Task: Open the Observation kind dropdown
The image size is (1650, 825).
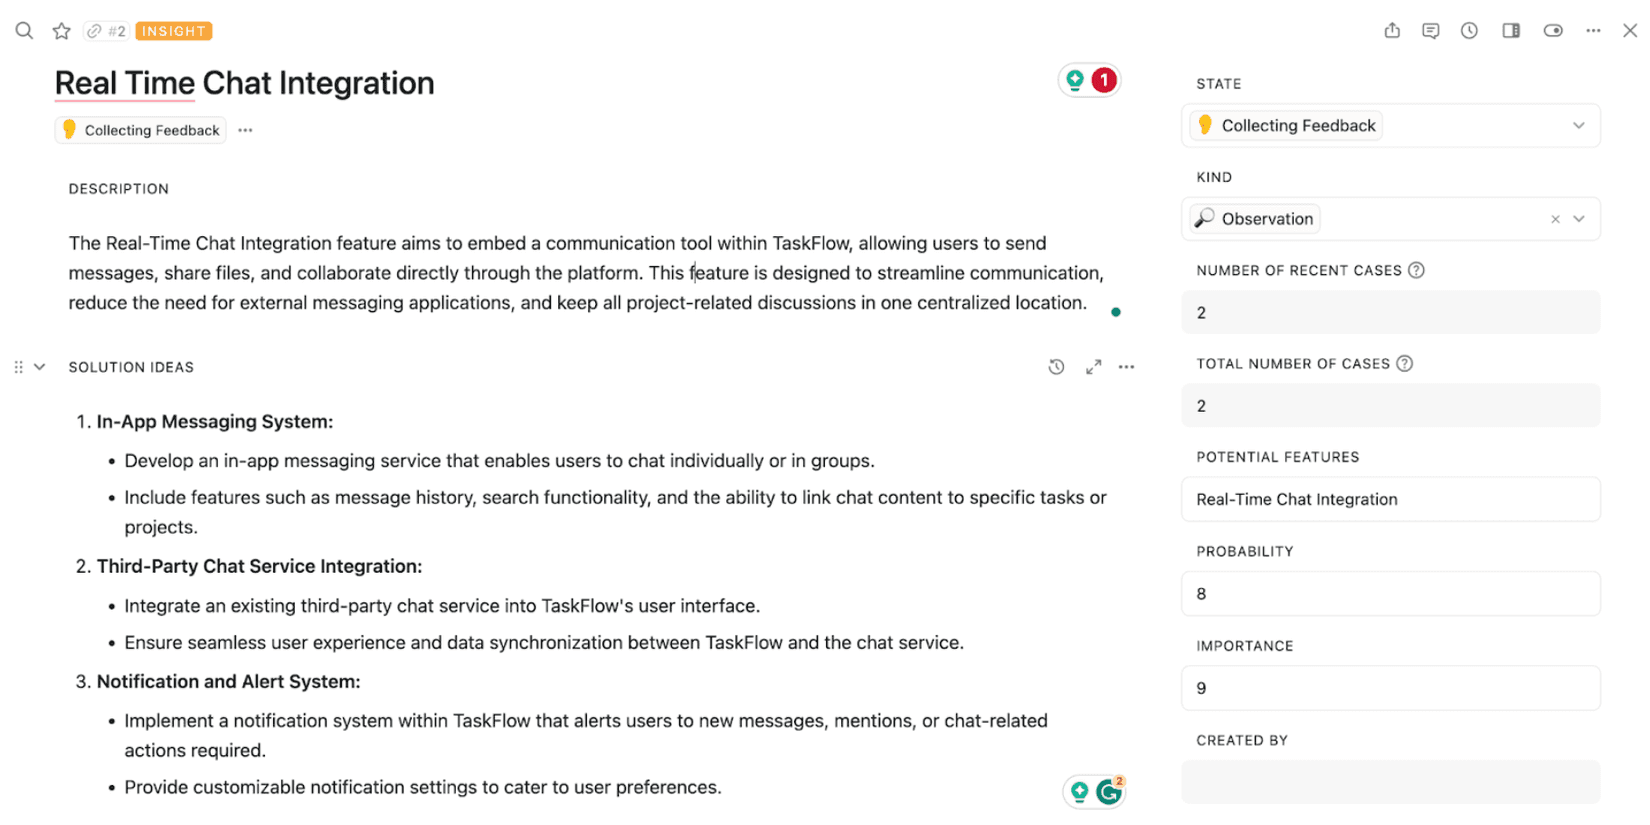Action: click(x=1580, y=218)
